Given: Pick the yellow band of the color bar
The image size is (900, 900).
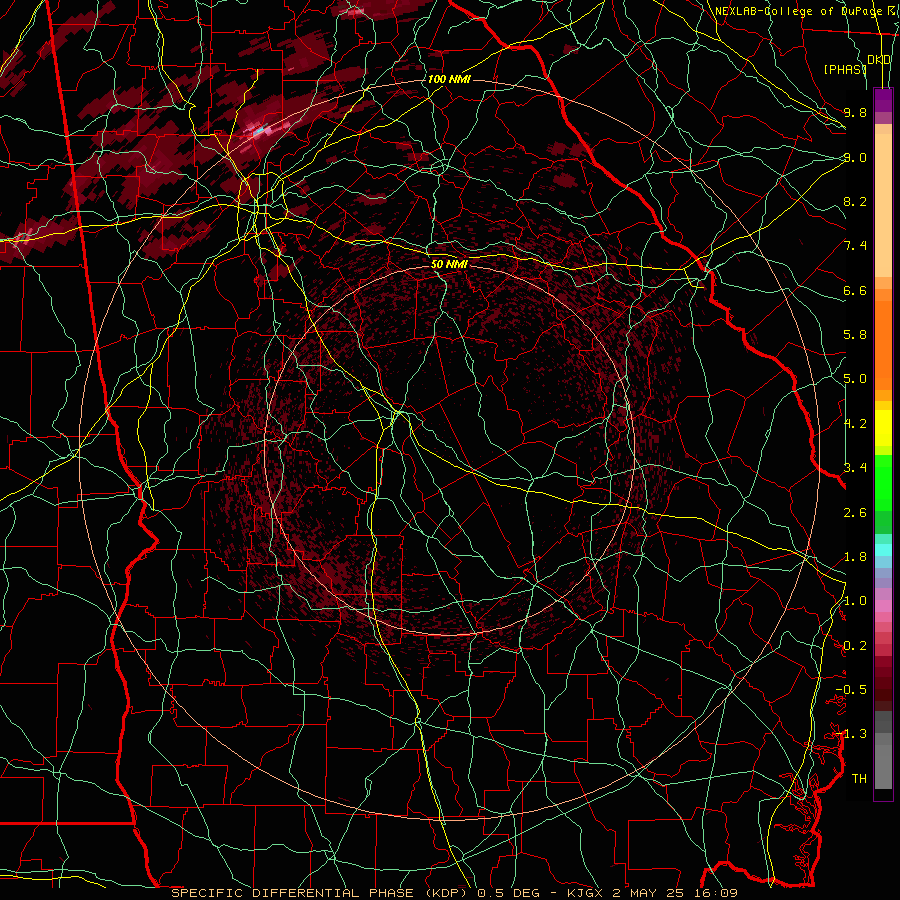Looking at the screenshot, I should coord(883,428).
